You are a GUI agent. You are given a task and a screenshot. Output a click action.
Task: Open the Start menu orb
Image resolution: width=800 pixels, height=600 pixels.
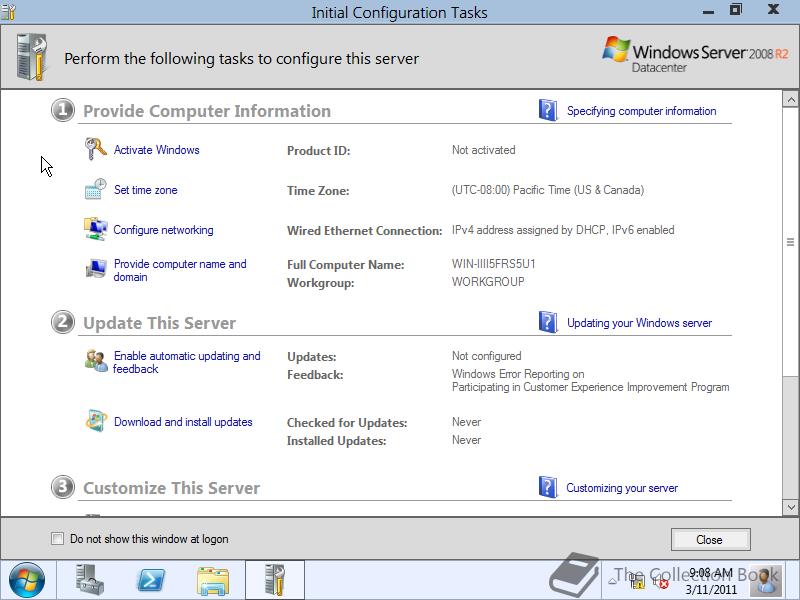(27, 580)
